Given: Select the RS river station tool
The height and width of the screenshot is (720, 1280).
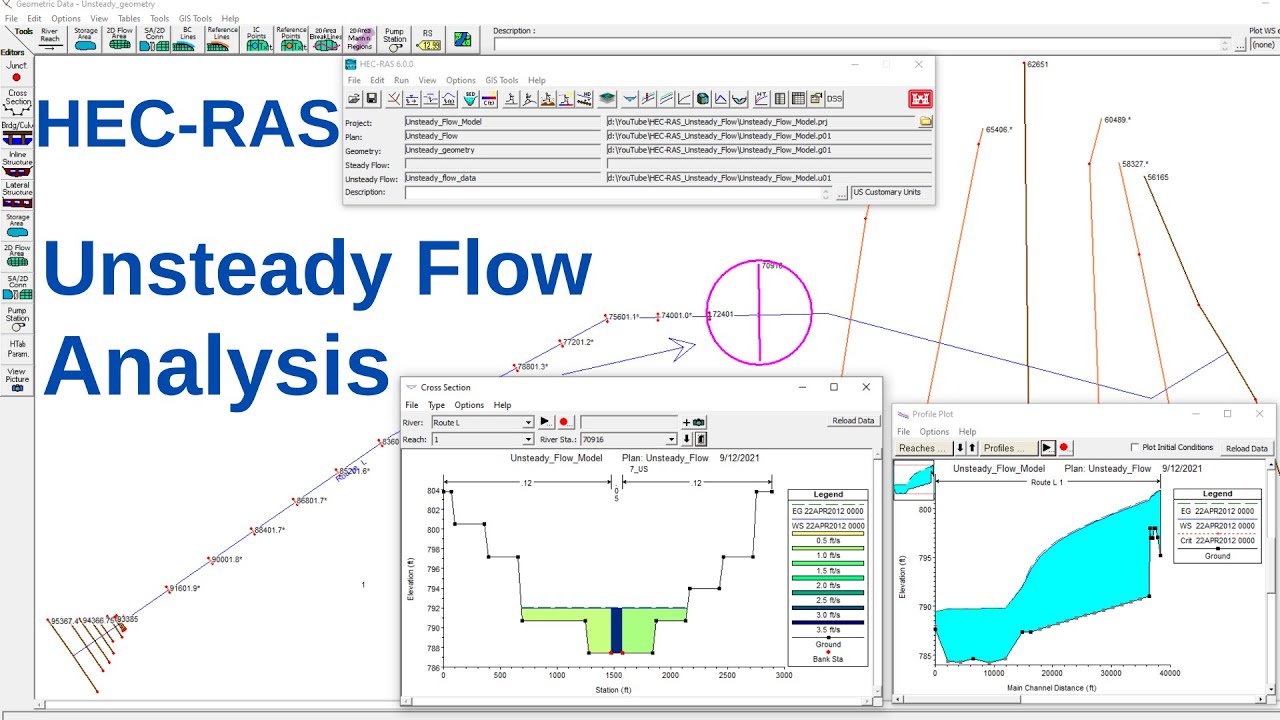Looking at the screenshot, I should click(x=428, y=39).
